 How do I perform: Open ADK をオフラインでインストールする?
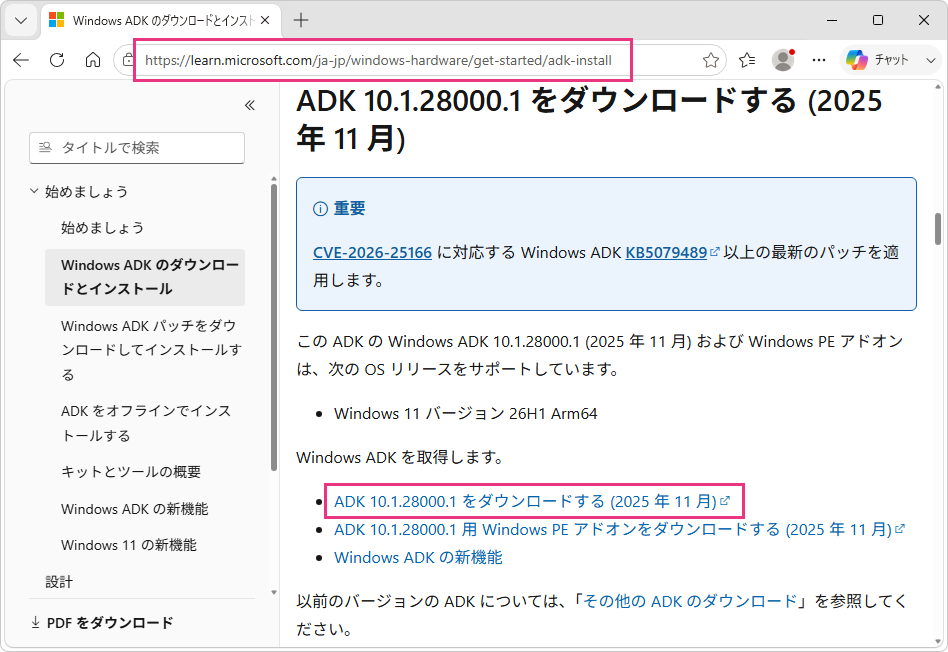146,423
